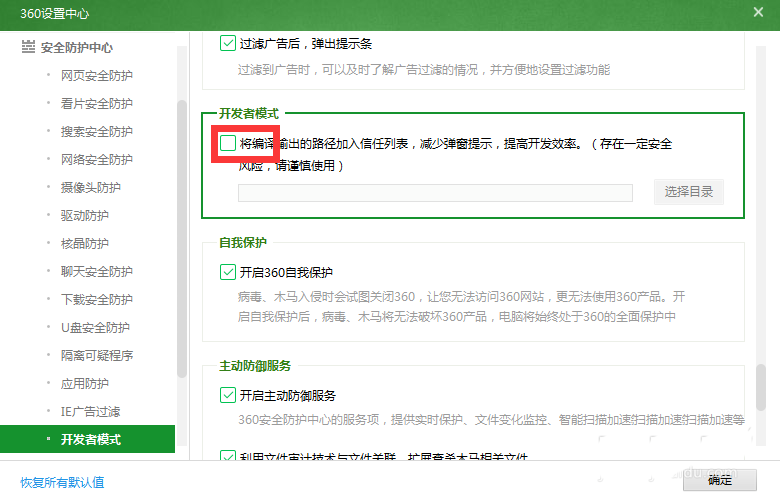Click the developer mode directory path field
This screenshot has width=780, height=500.
click(x=435, y=193)
